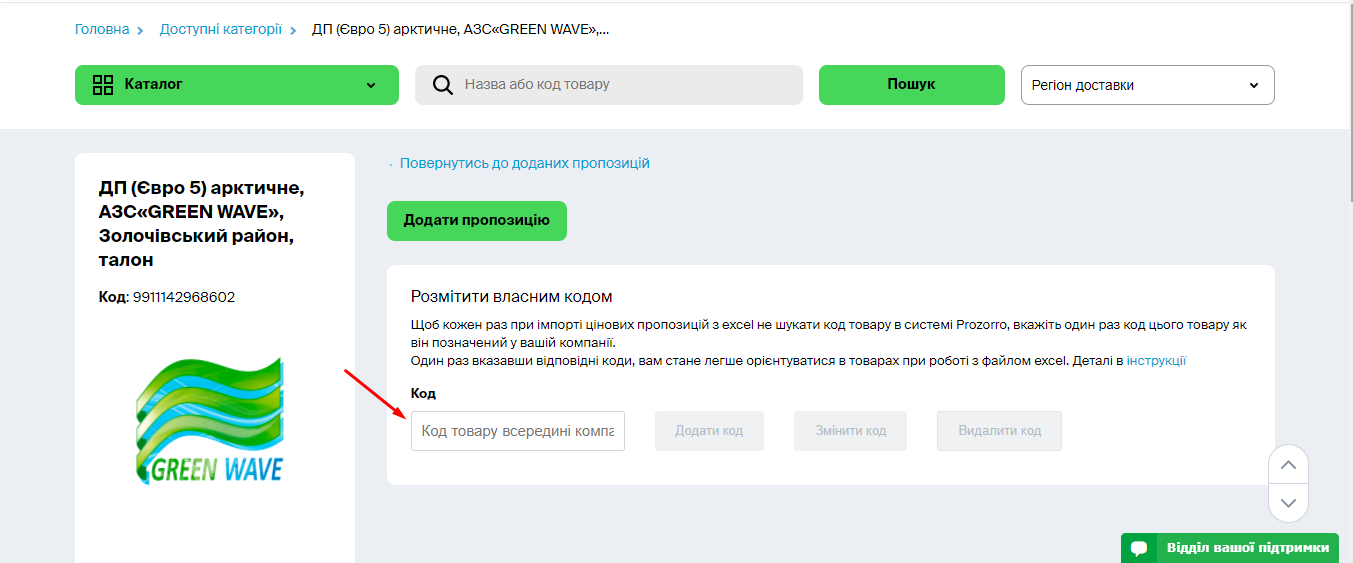Open the інструкції link
The width and height of the screenshot is (1353, 563).
click(1156, 360)
